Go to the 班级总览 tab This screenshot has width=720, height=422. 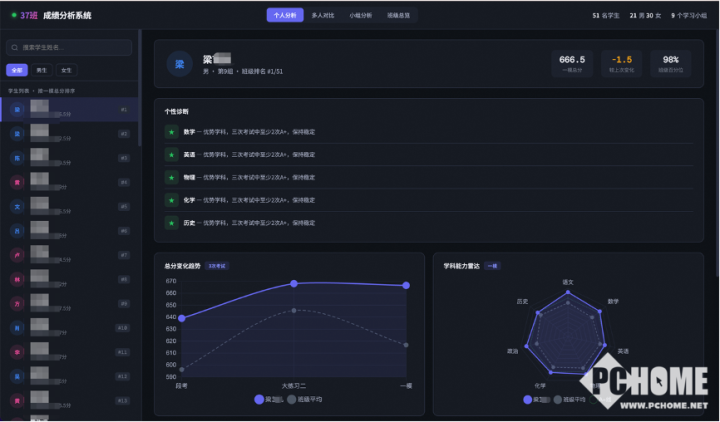click(x=398, y=16)
